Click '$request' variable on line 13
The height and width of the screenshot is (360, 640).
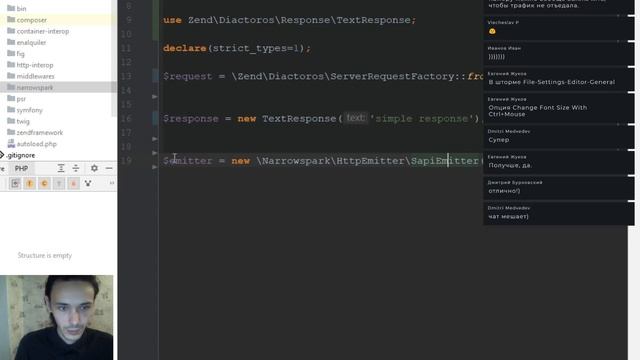coord(188,76)
